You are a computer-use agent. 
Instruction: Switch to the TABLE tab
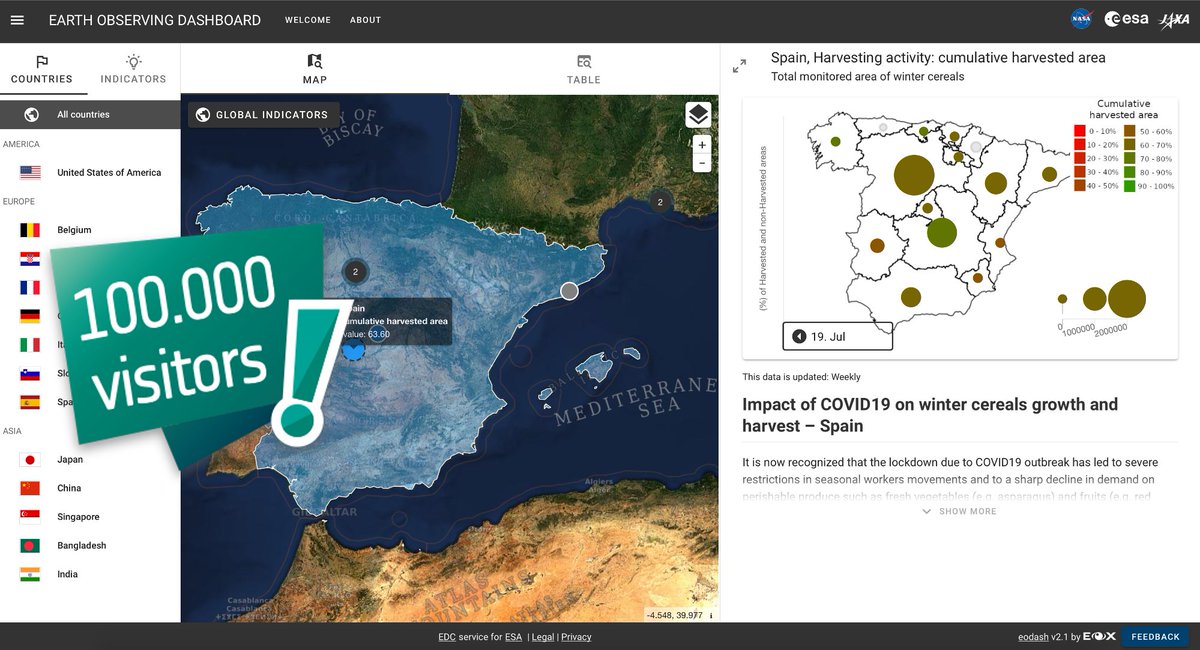click(583, 70)
